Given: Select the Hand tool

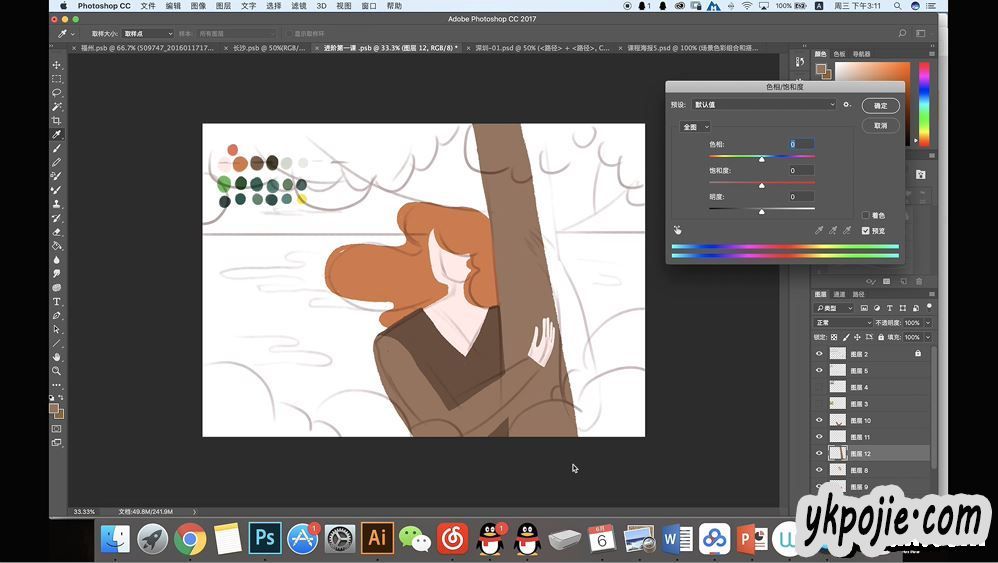Looking at the screenshot, I should pyautogui.click(x=57, y=356).
